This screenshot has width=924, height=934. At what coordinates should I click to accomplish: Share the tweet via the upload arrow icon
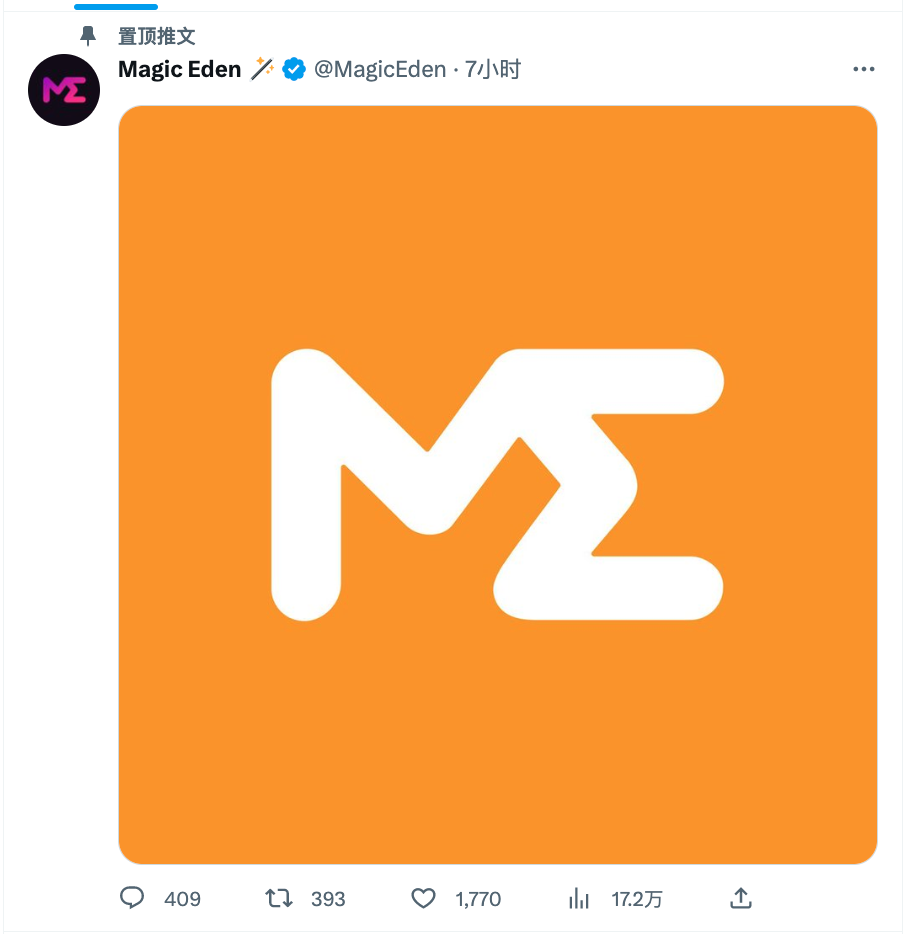coord(741,898)
